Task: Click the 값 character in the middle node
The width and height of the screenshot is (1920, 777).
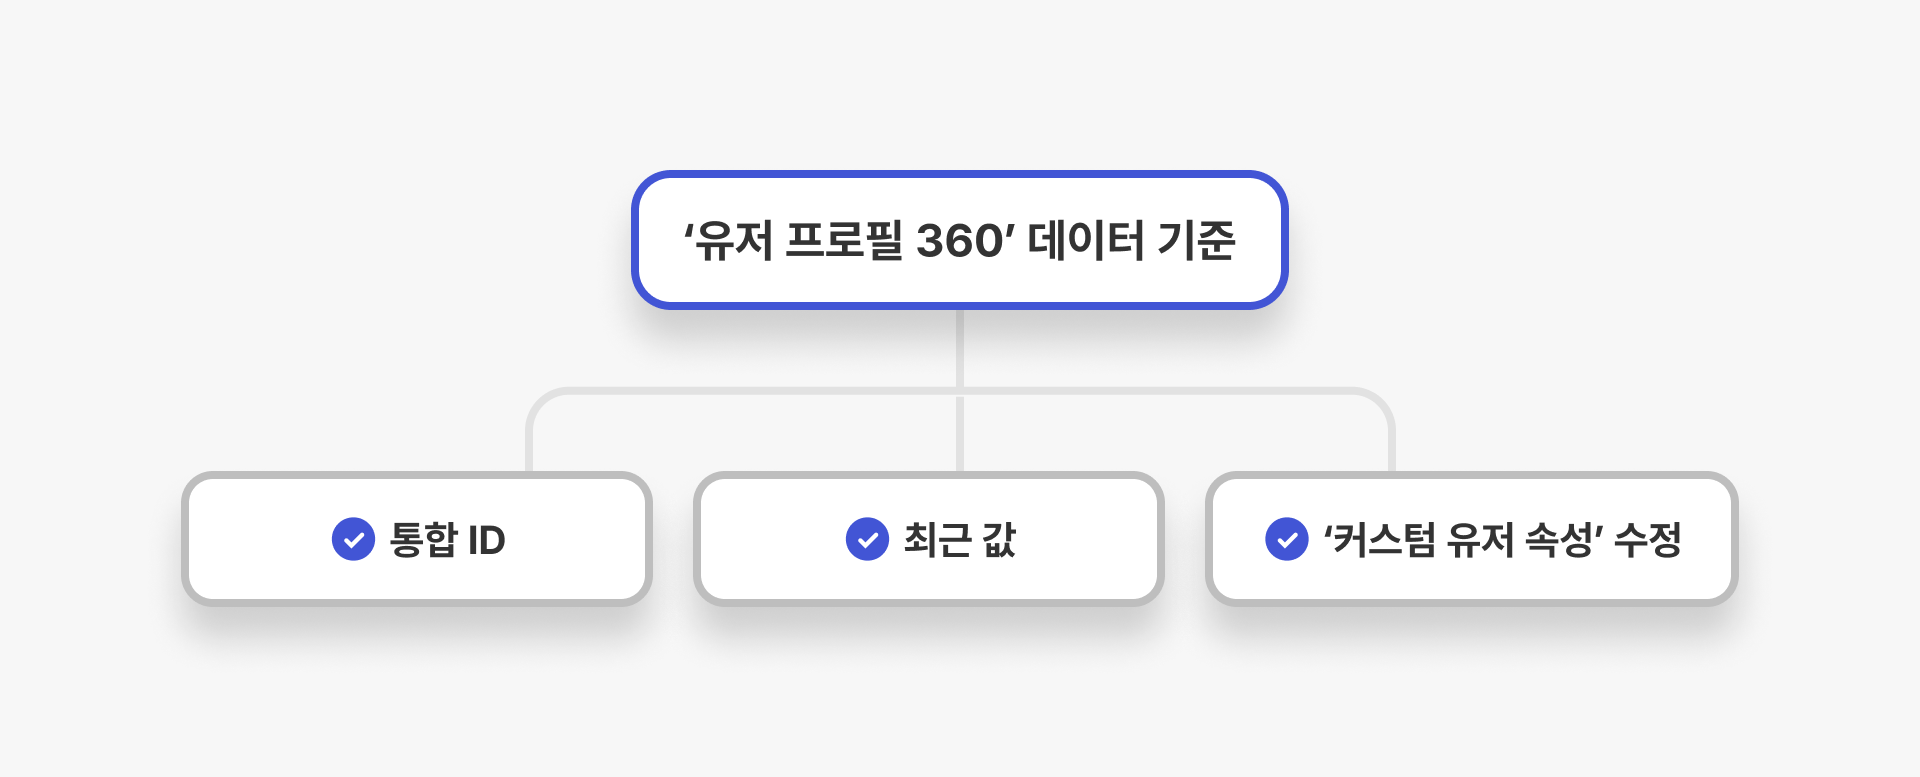Action: [x=999, y=540]
